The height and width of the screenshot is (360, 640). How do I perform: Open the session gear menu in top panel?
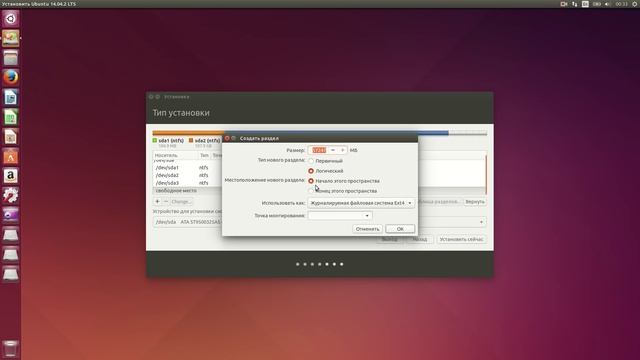coord(635,4)
